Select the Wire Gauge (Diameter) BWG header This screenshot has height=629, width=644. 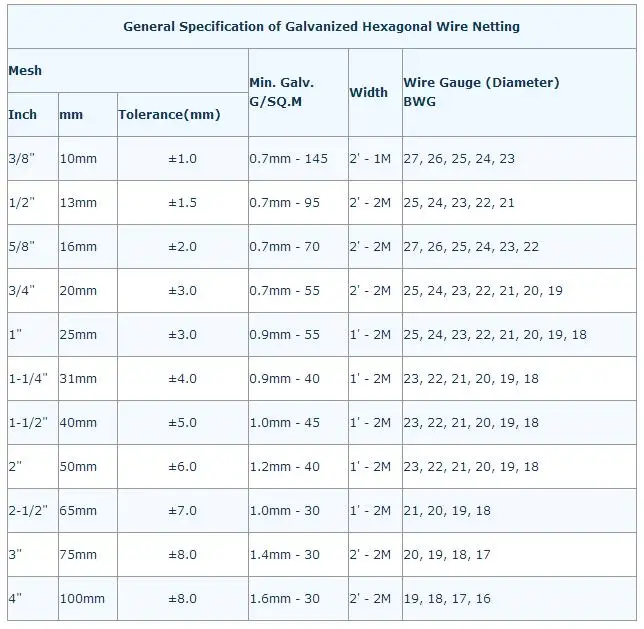pyautogui.click(x=481, y=92)
